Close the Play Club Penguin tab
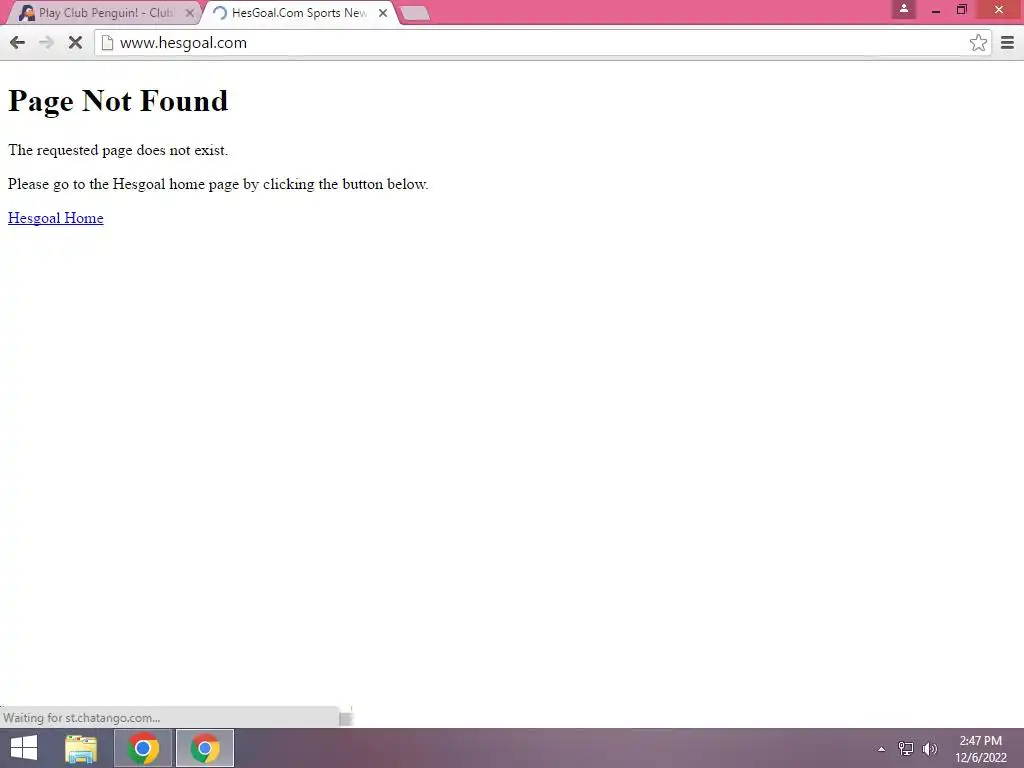This screenshot has width=1024, height=768. point(189,12)
